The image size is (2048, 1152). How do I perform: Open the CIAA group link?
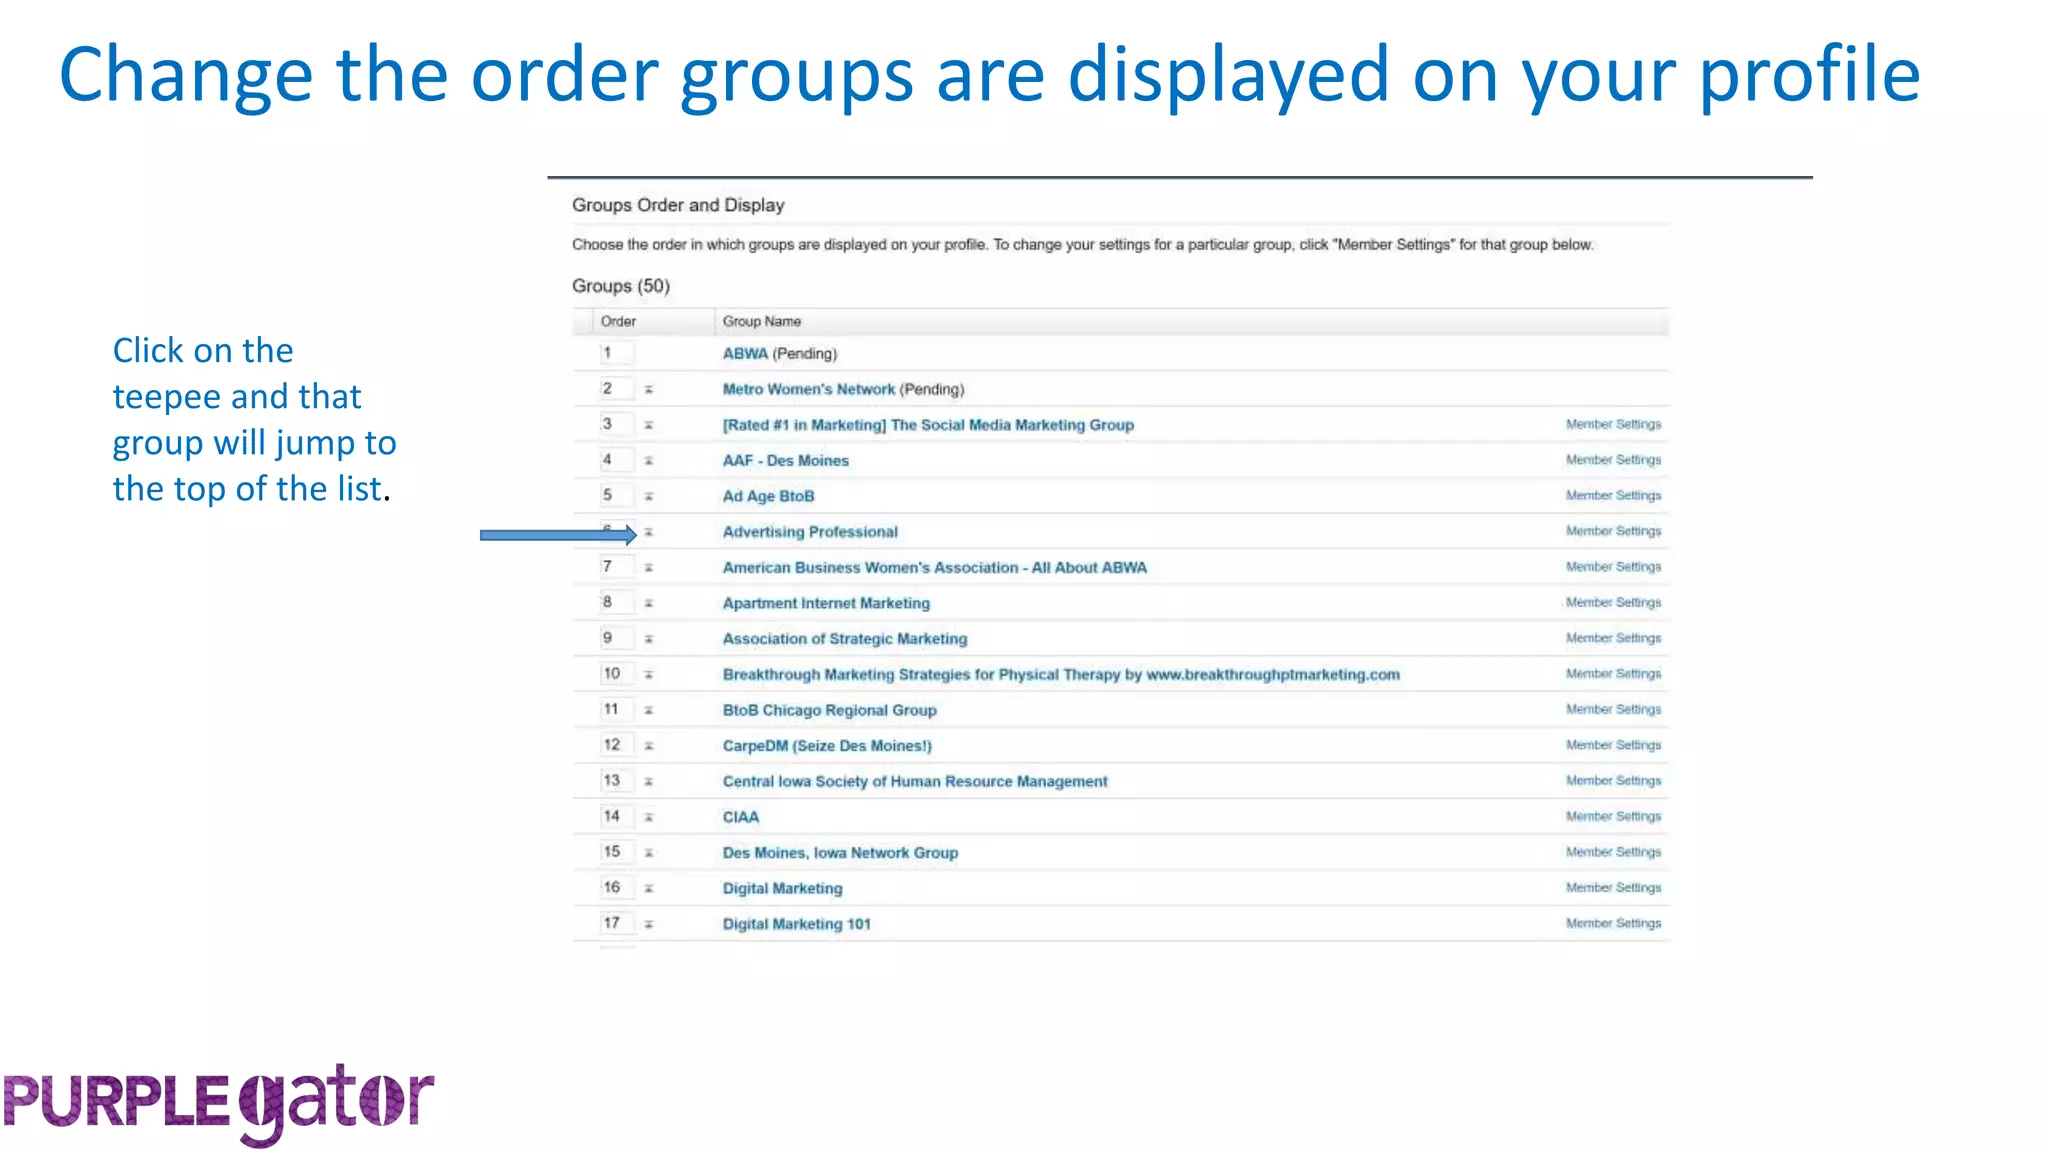coord(740,817)
